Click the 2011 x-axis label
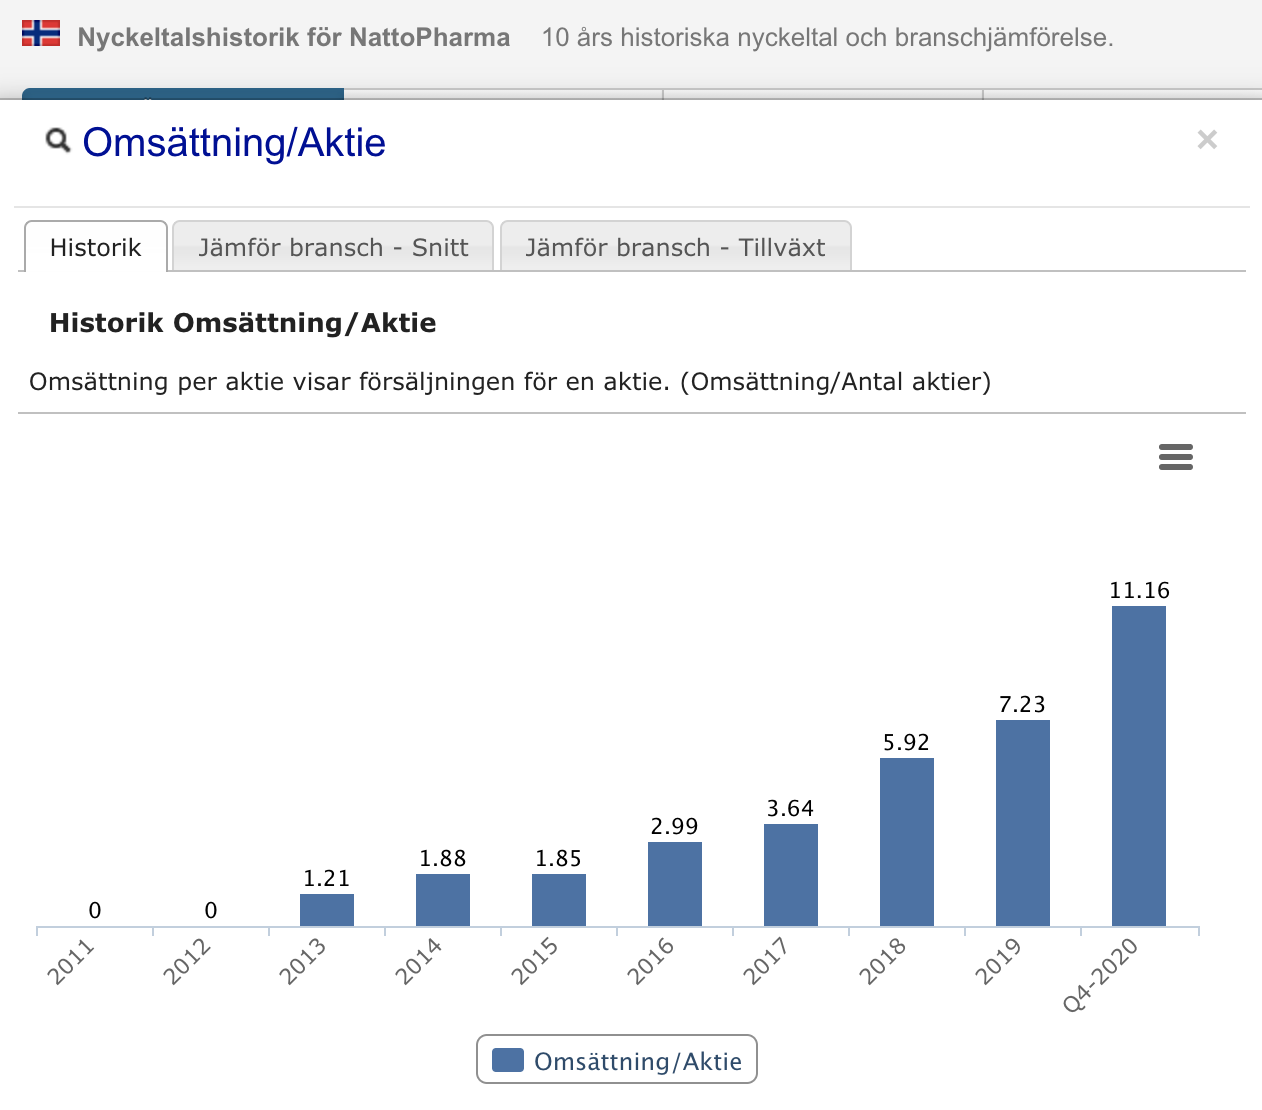The width and height of the screenshot is (1262, 1110). coord(70,962)
